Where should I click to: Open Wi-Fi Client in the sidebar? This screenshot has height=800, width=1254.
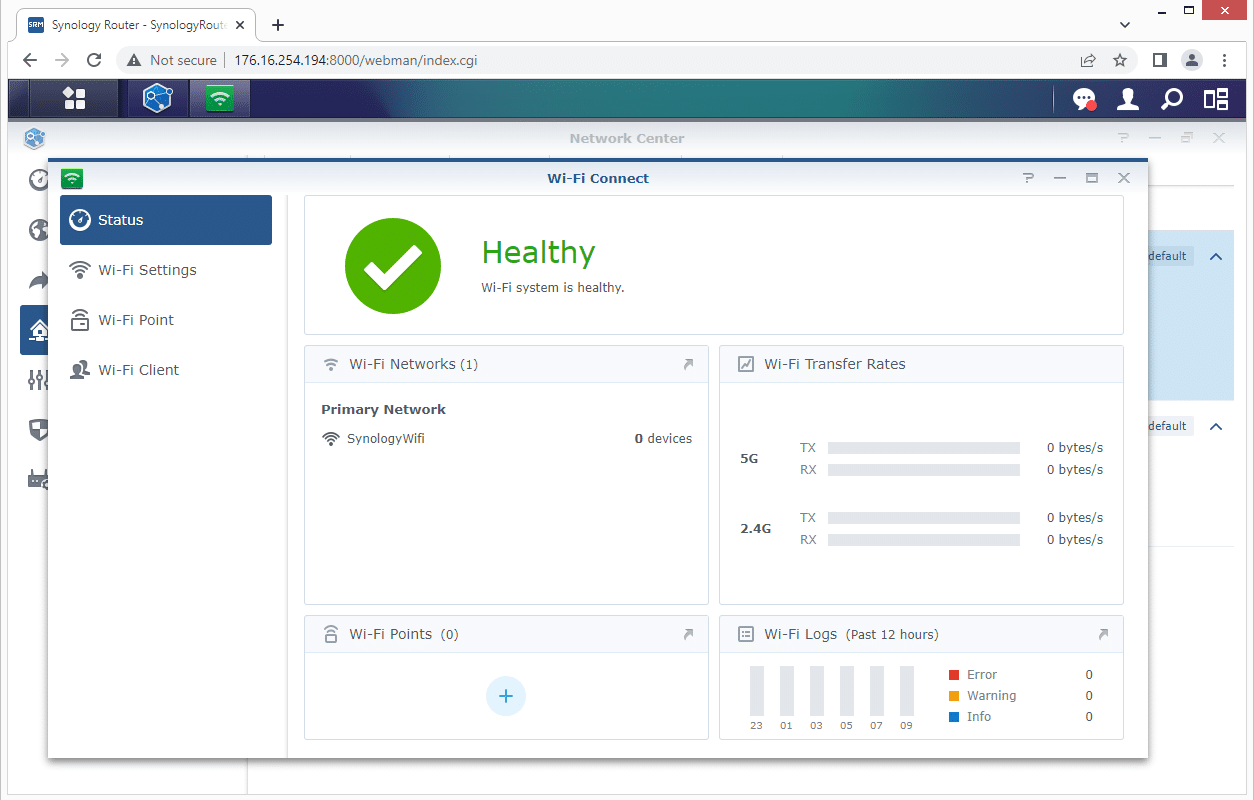pos(166,370)
